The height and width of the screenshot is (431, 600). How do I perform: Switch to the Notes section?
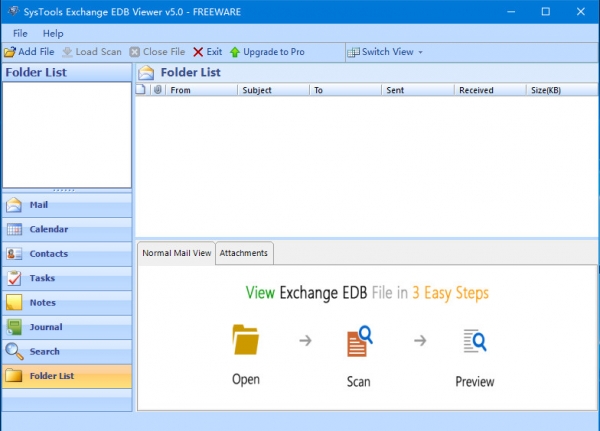coord(67,302)
